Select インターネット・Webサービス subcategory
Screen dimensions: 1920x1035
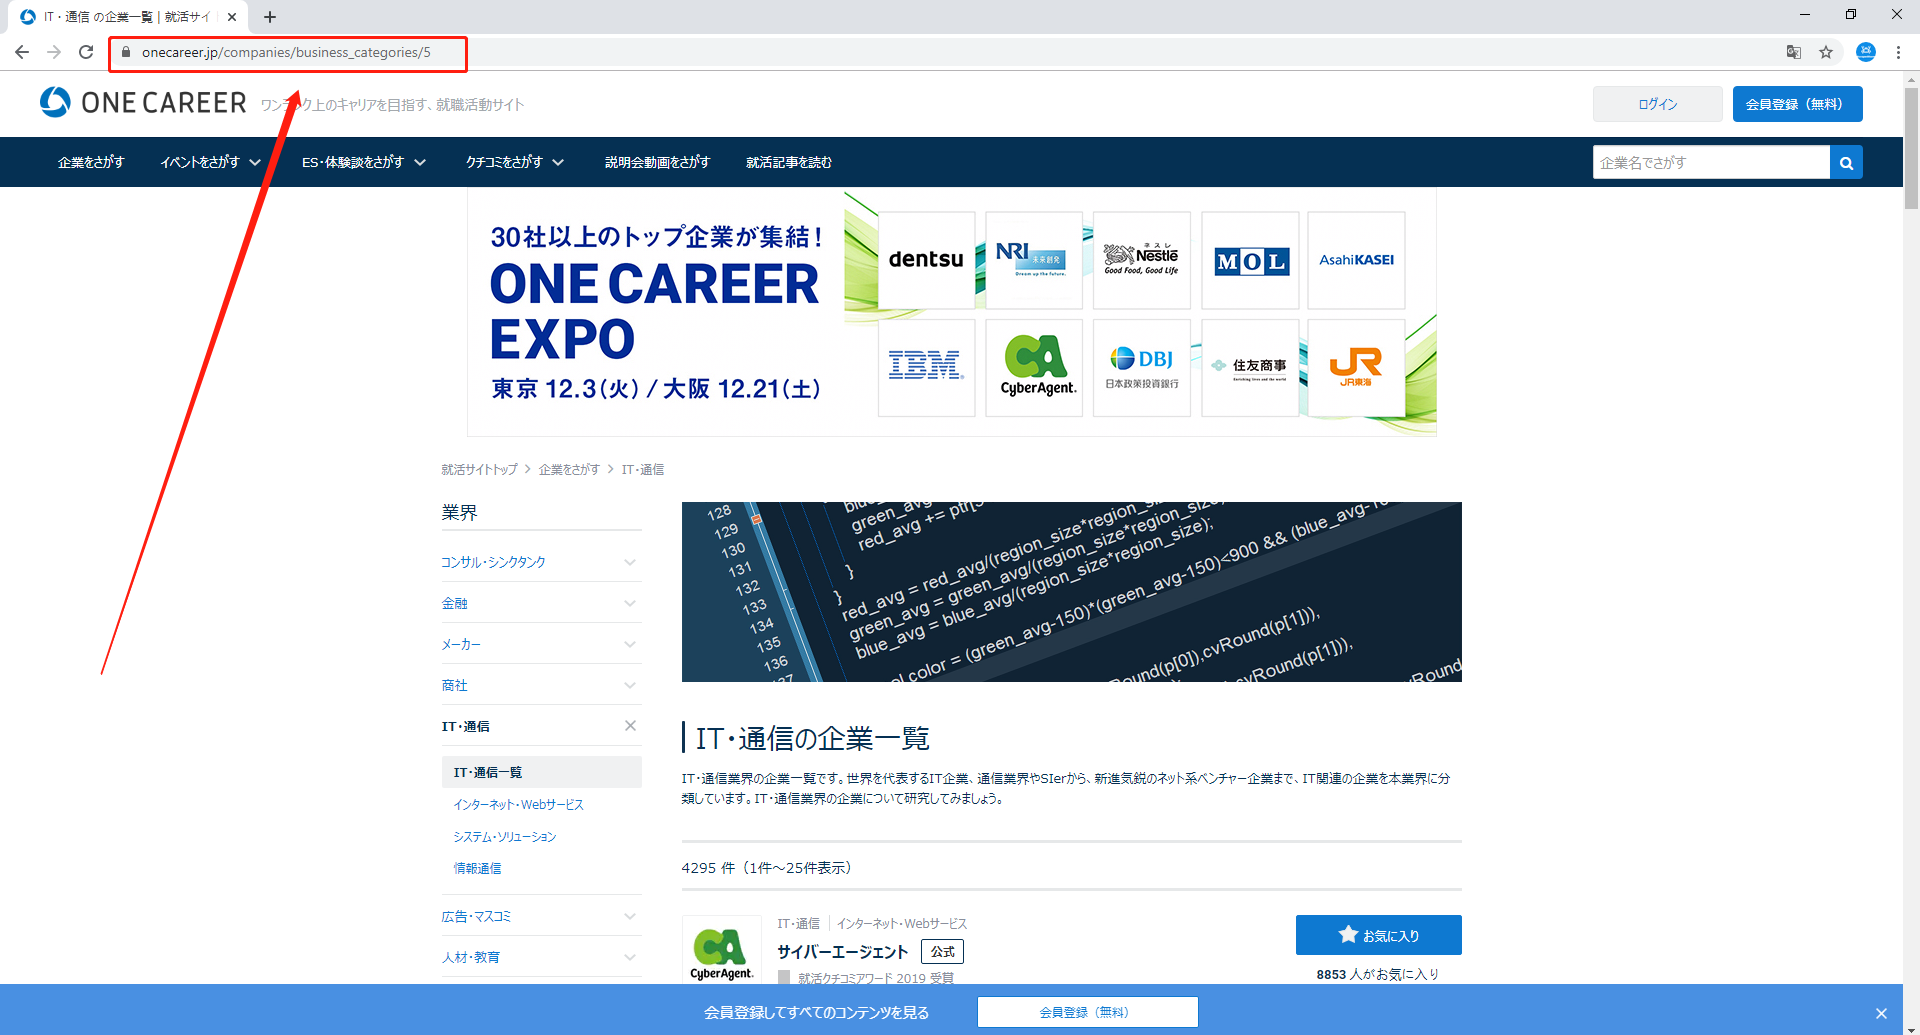tap(518, 804)
